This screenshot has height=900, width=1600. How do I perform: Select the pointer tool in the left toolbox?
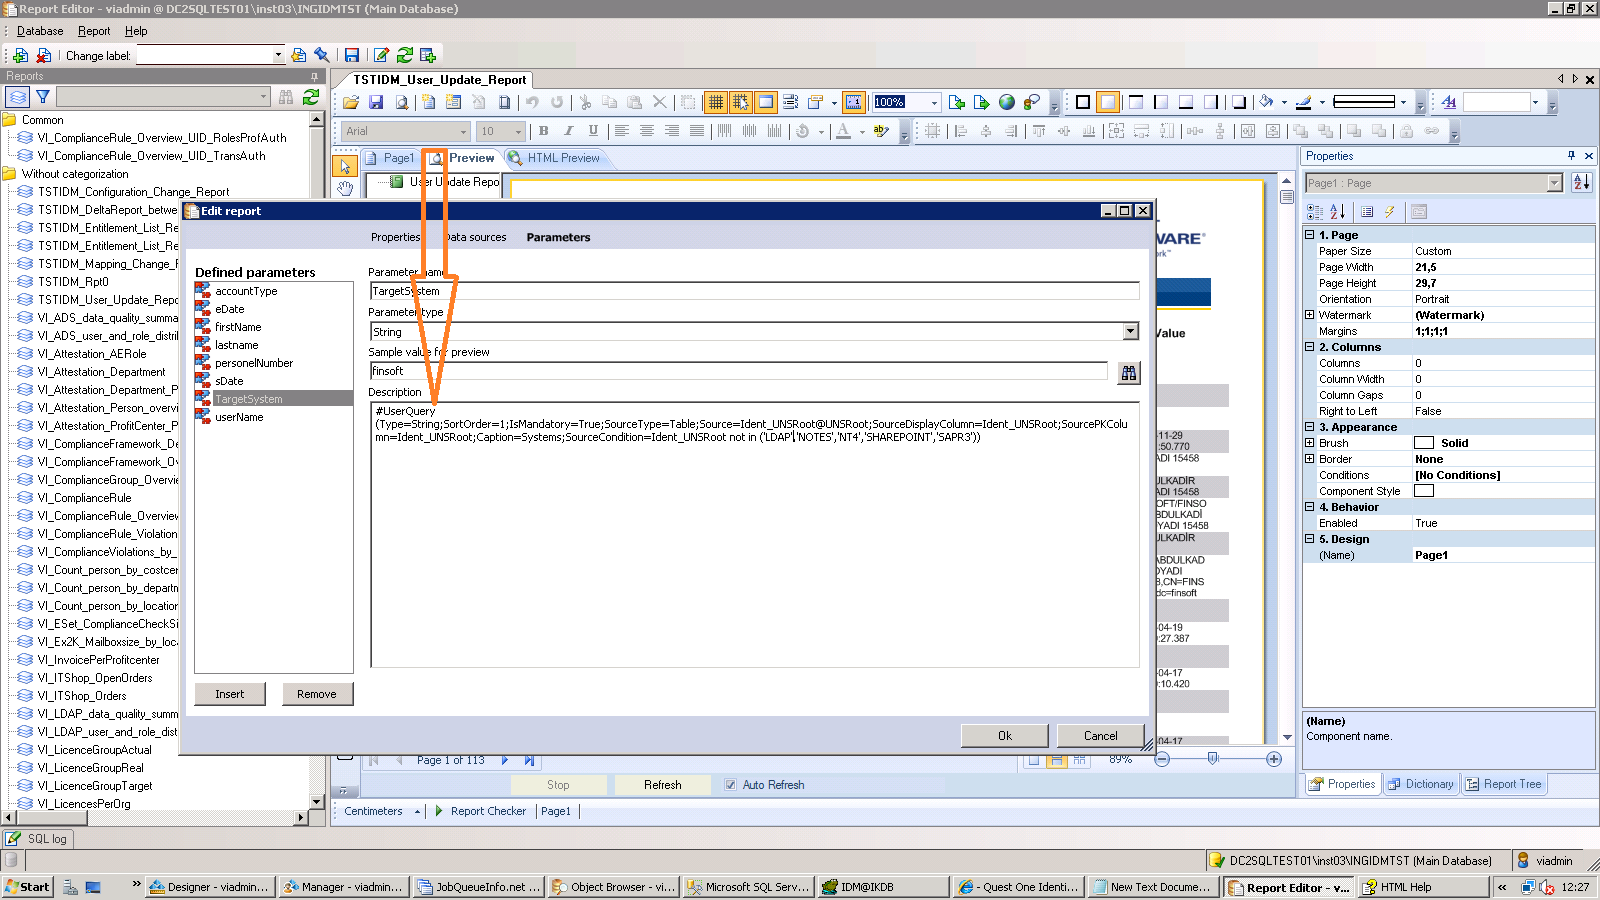pyautogui.click(x=345, y=167)
